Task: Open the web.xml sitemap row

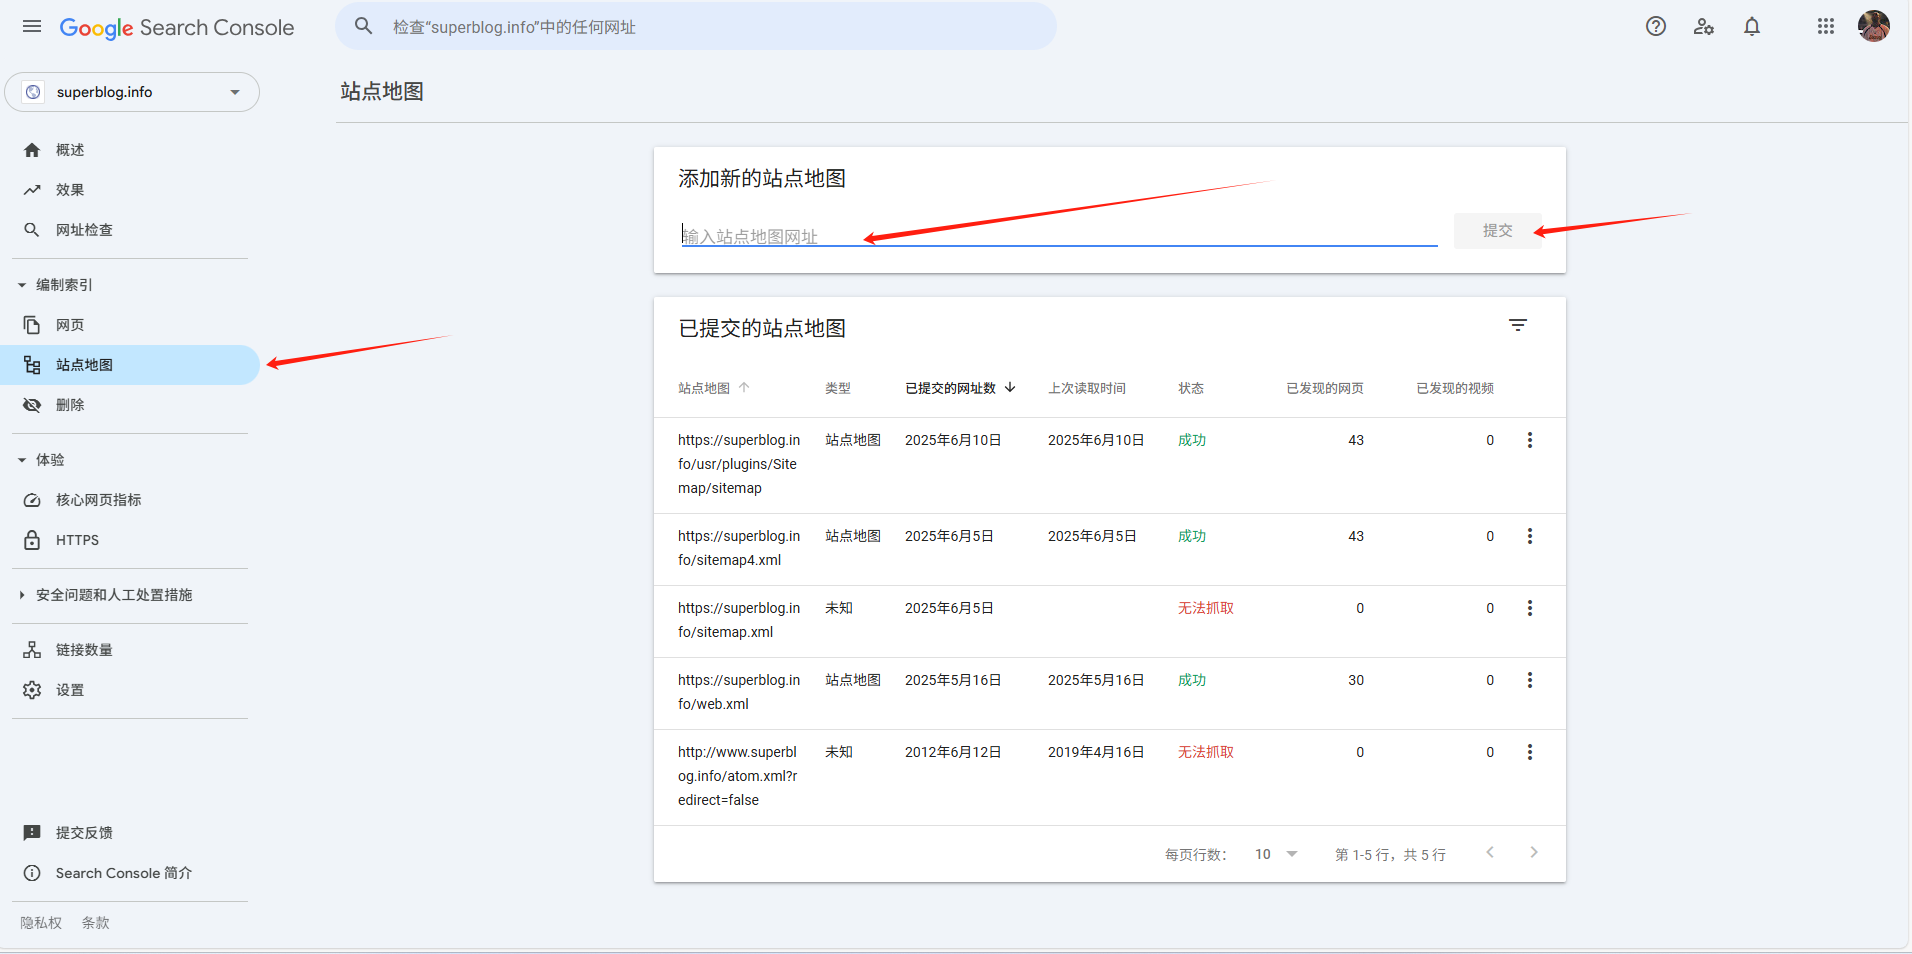Action: (x=1110, y=693)
